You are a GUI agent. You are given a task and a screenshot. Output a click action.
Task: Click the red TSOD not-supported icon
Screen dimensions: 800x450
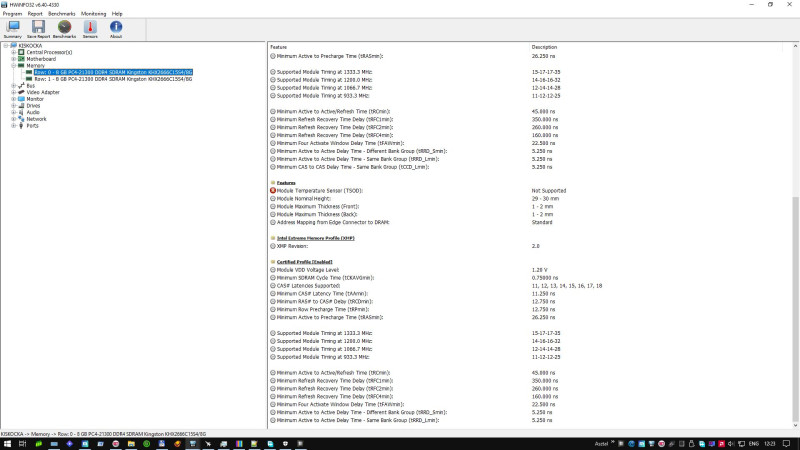coord(273,190)
